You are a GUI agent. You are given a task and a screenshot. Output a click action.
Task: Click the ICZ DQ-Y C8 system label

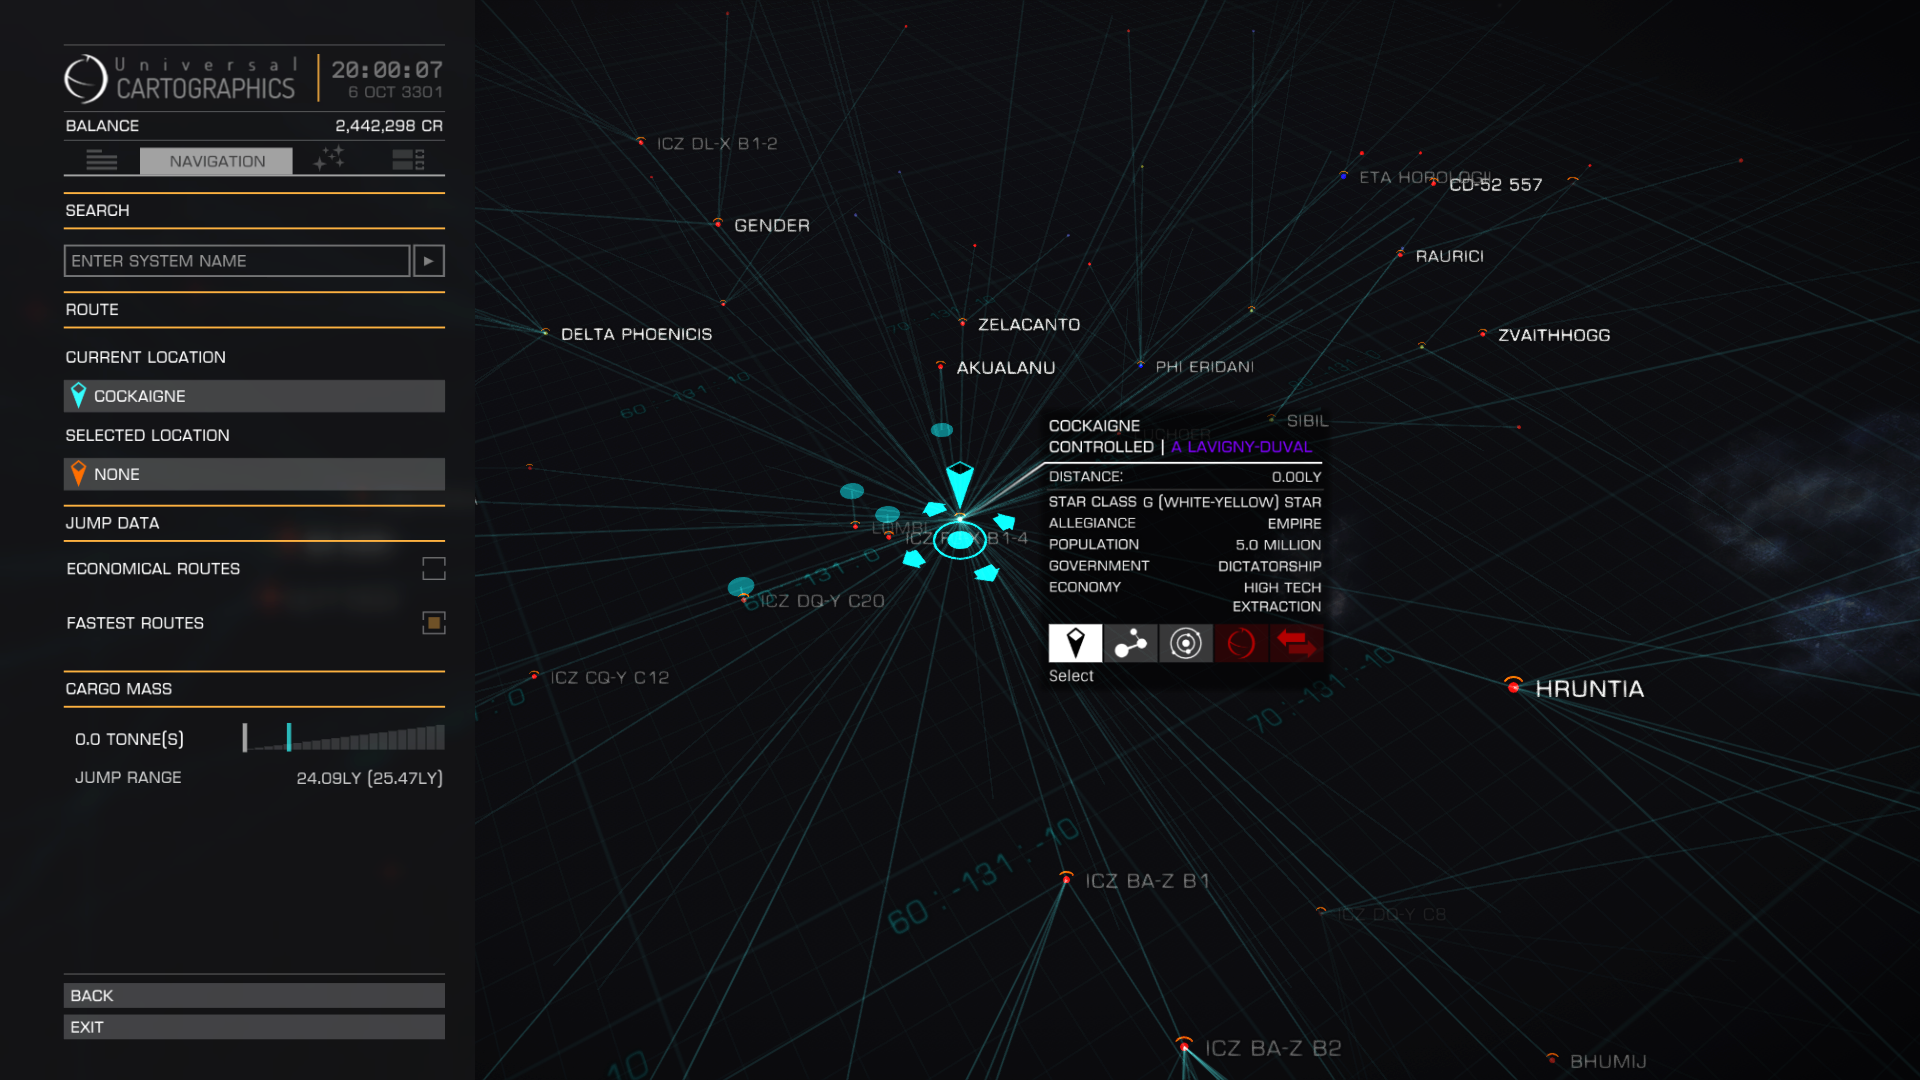[x=1392, y=914]
